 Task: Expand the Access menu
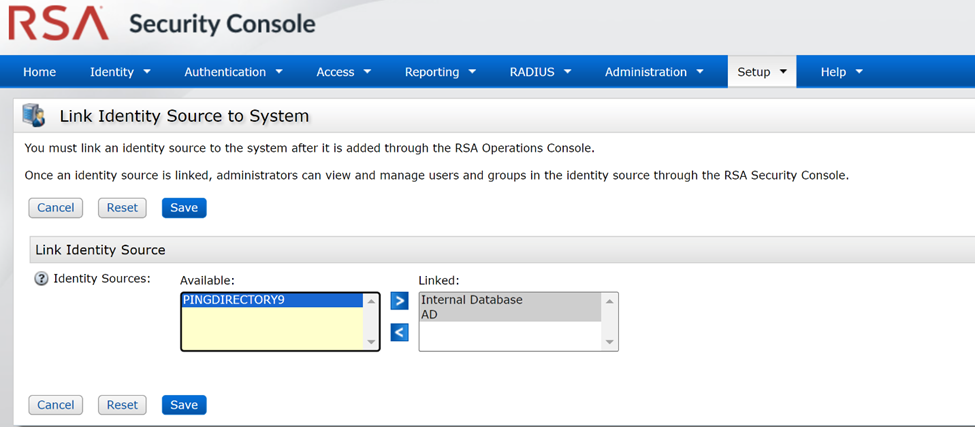[x=343, y=72]
